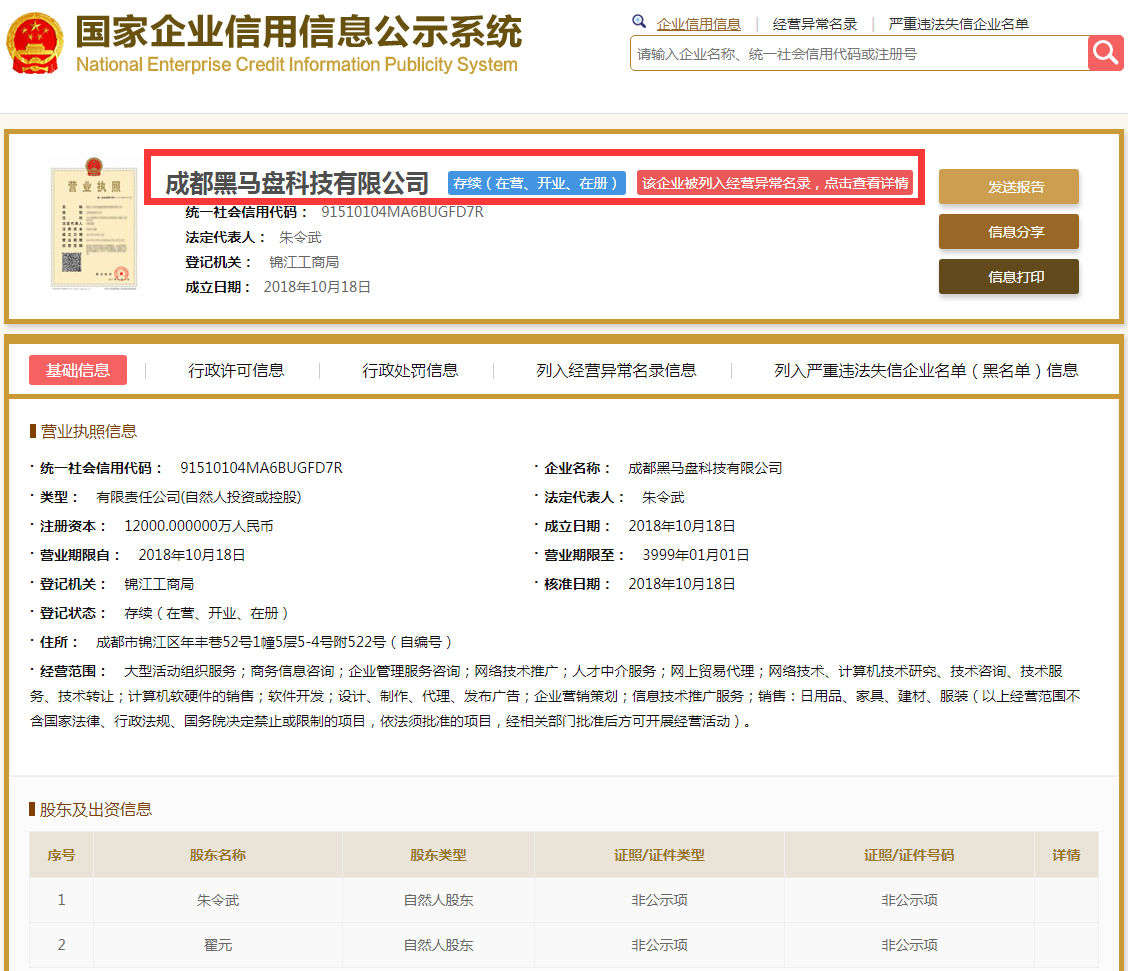Viewport: 1128px width, 971px height.
Task: Open the business license thumbnail image
Action: pyautogui.click(x=93, y=228)
